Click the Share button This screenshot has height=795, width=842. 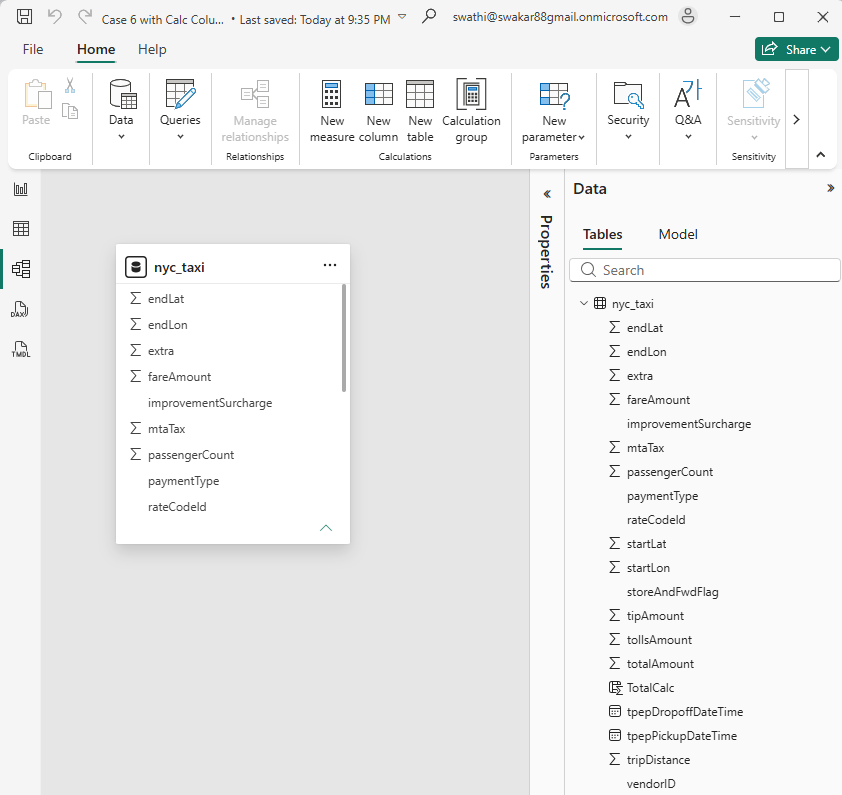tap(796, 49)
